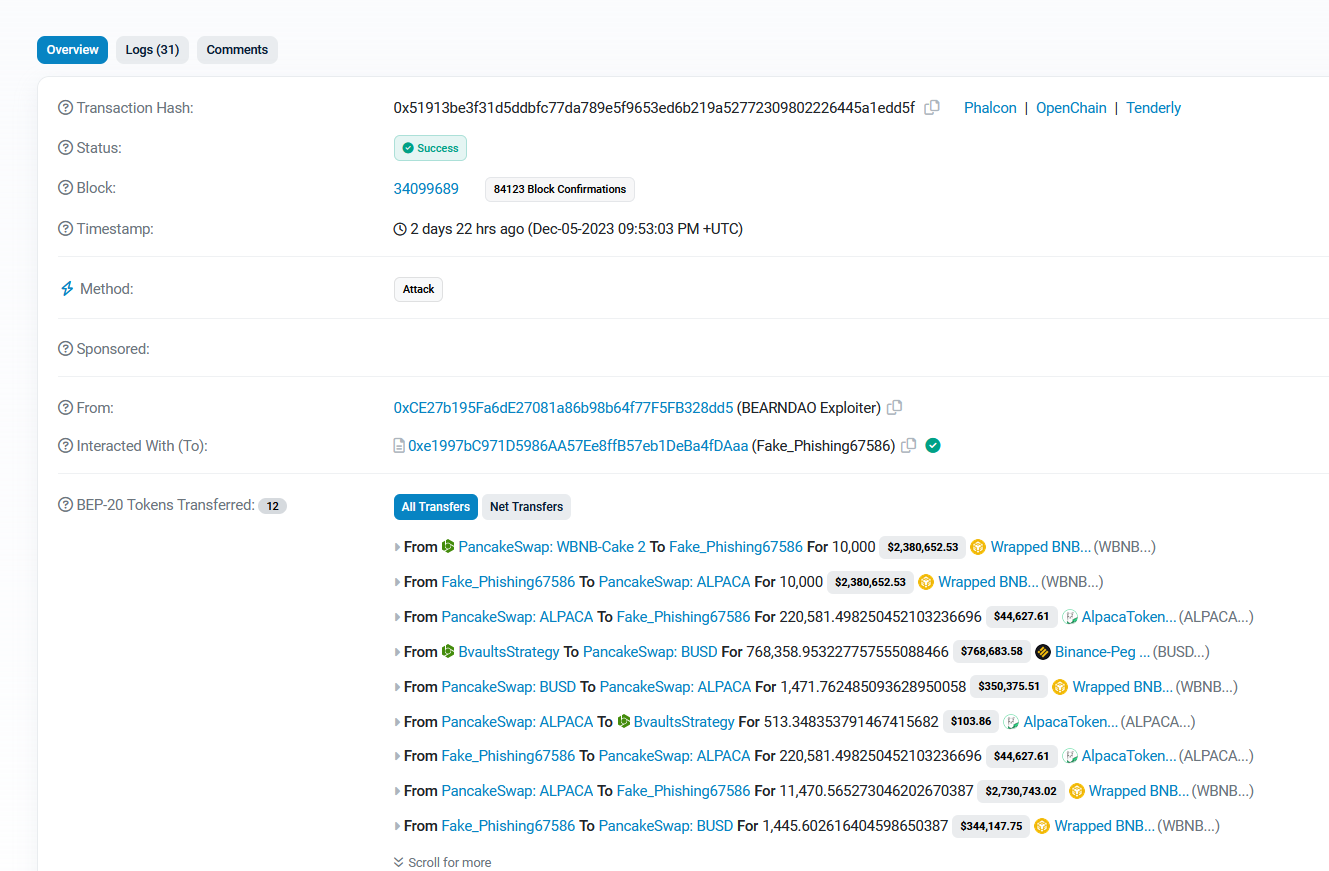Screen dimensions: 1329x871
Task: Click Scroll for more below the transfers
Action: coord(443,862)
